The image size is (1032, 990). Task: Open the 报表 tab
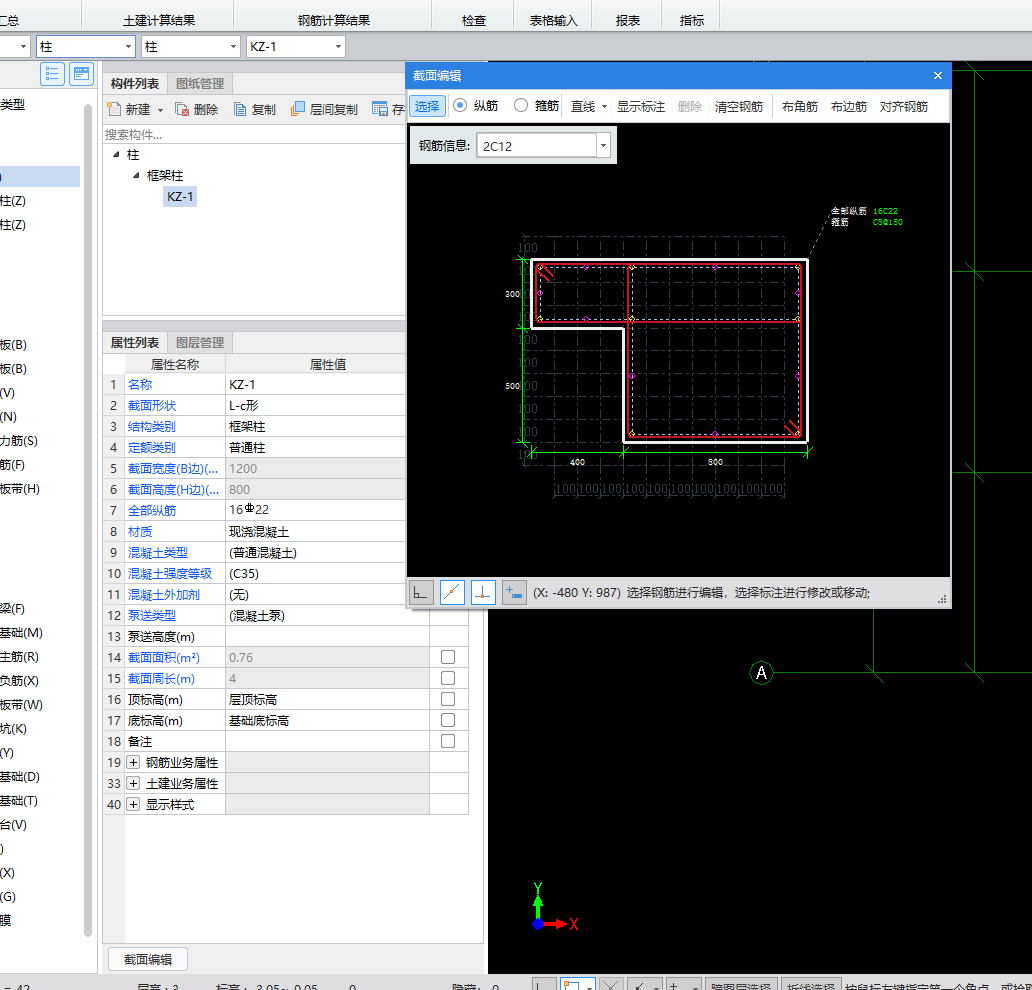pos(628,20)
